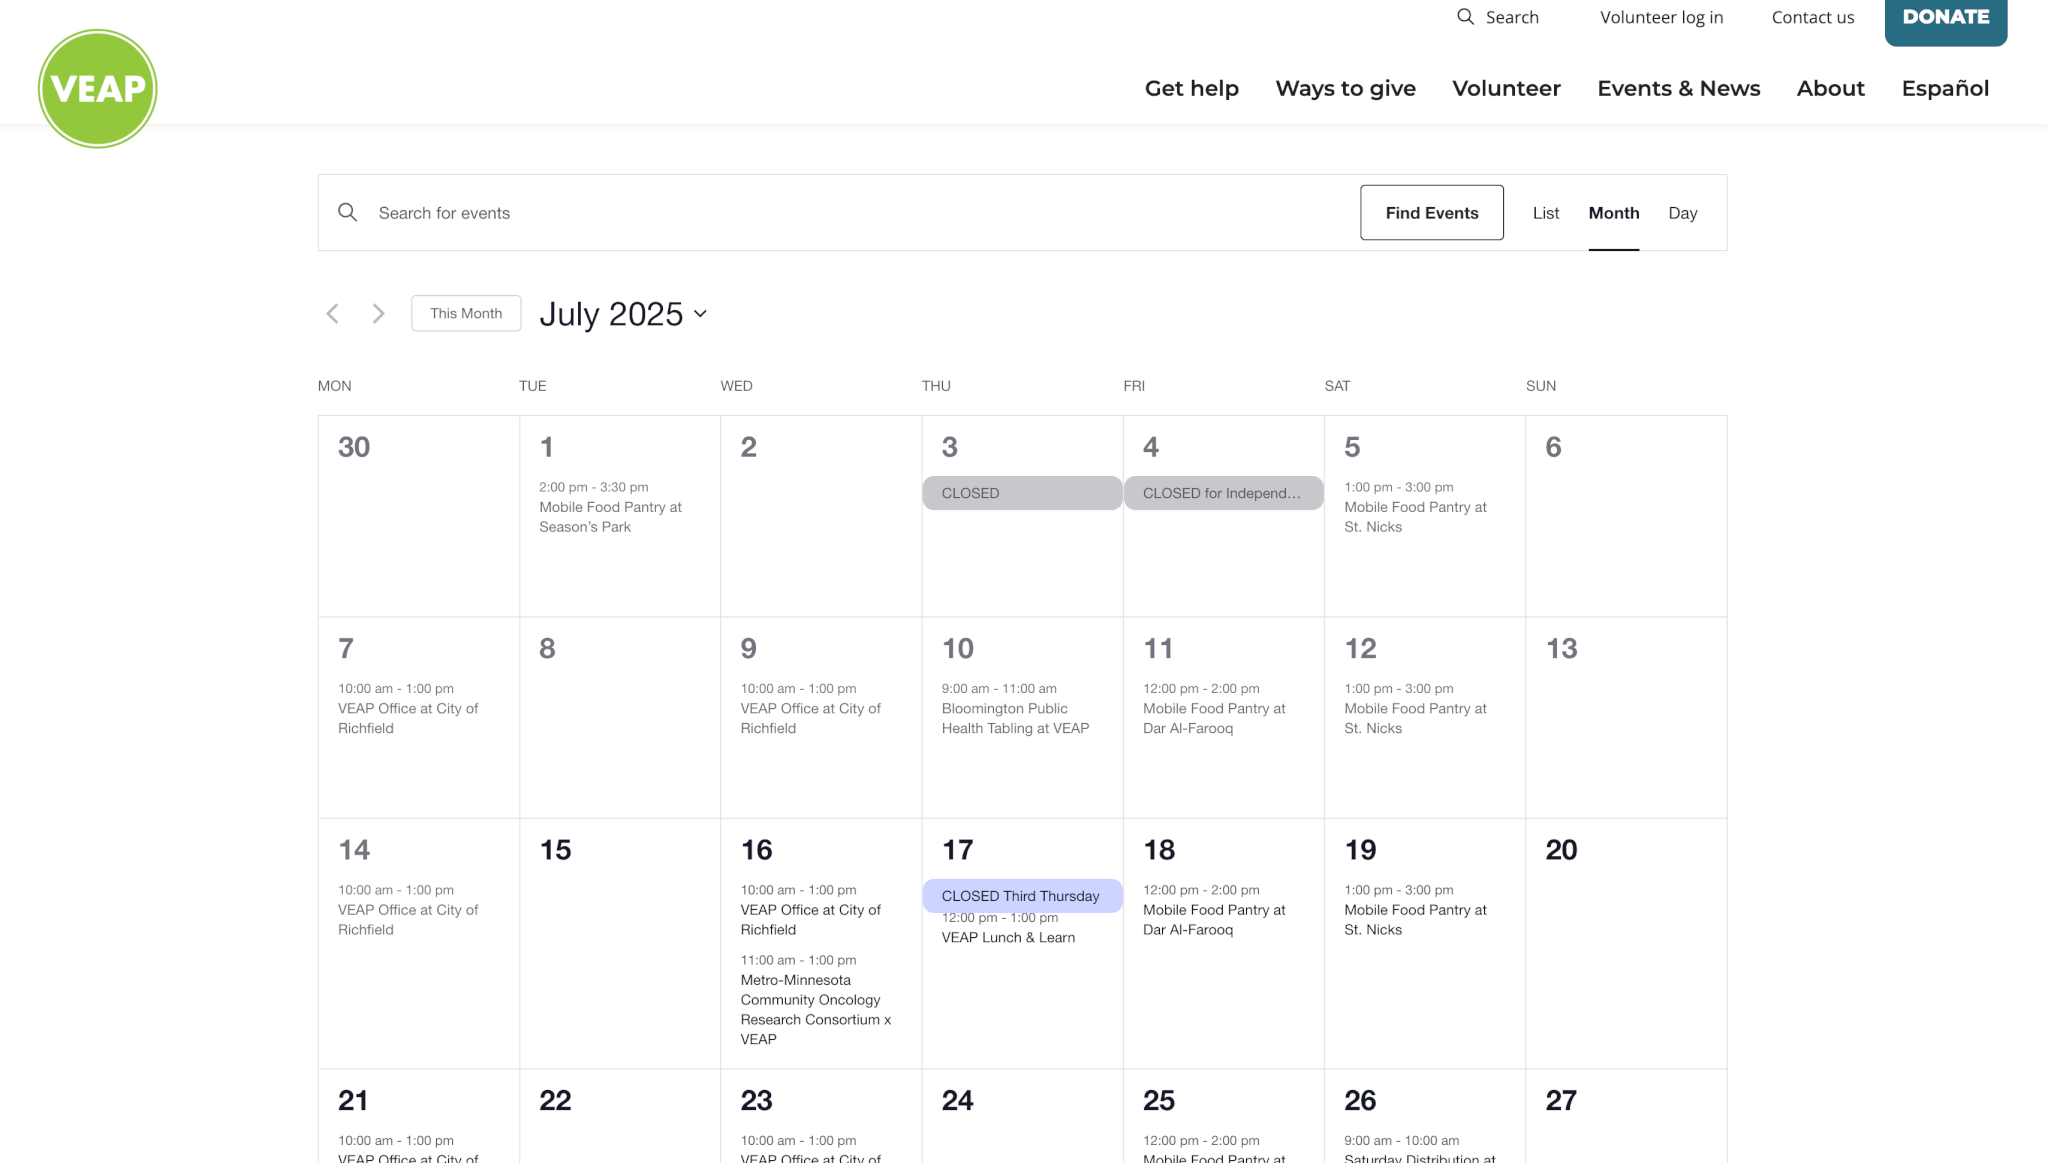Open VEAP Lunch & Learn event

click(1008, 937)
